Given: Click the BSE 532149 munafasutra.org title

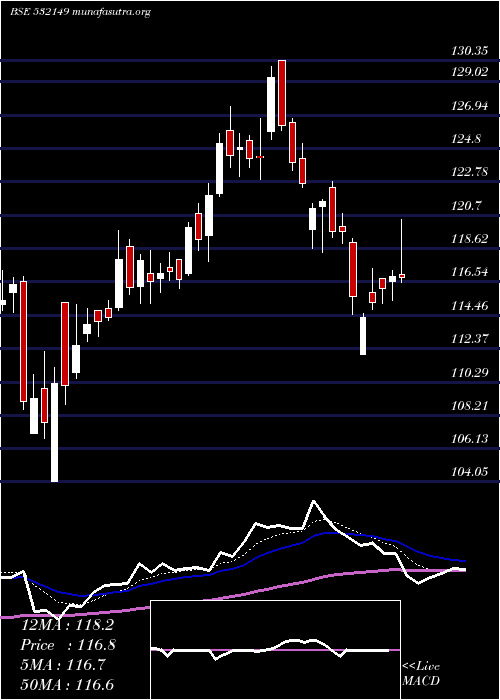Looking at the screenshot, I should (80, 12).
